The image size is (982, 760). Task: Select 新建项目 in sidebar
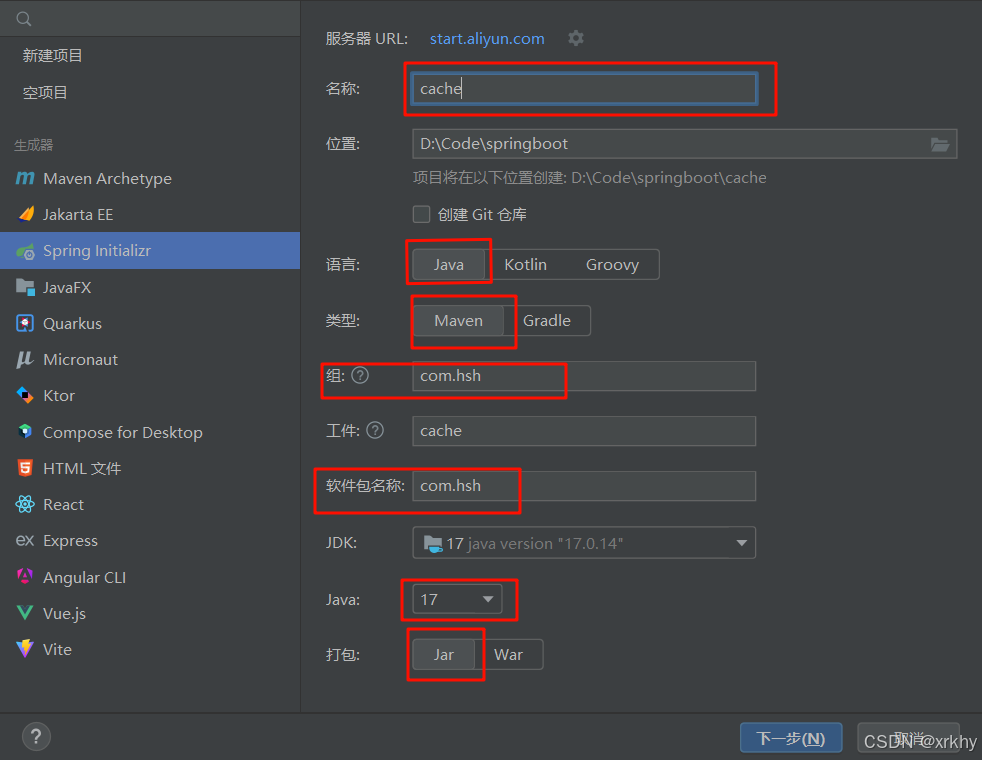53,56
